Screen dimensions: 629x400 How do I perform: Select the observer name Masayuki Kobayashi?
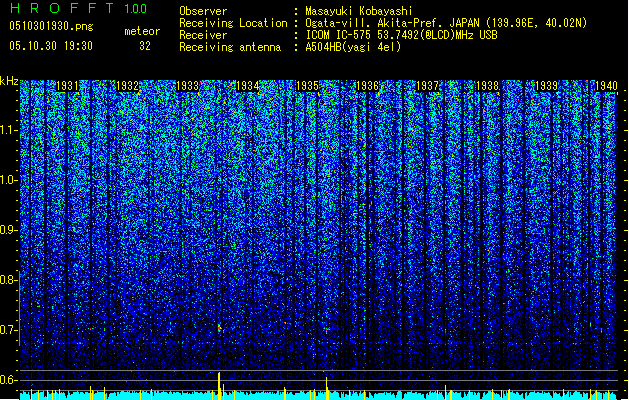pos(359,11)
